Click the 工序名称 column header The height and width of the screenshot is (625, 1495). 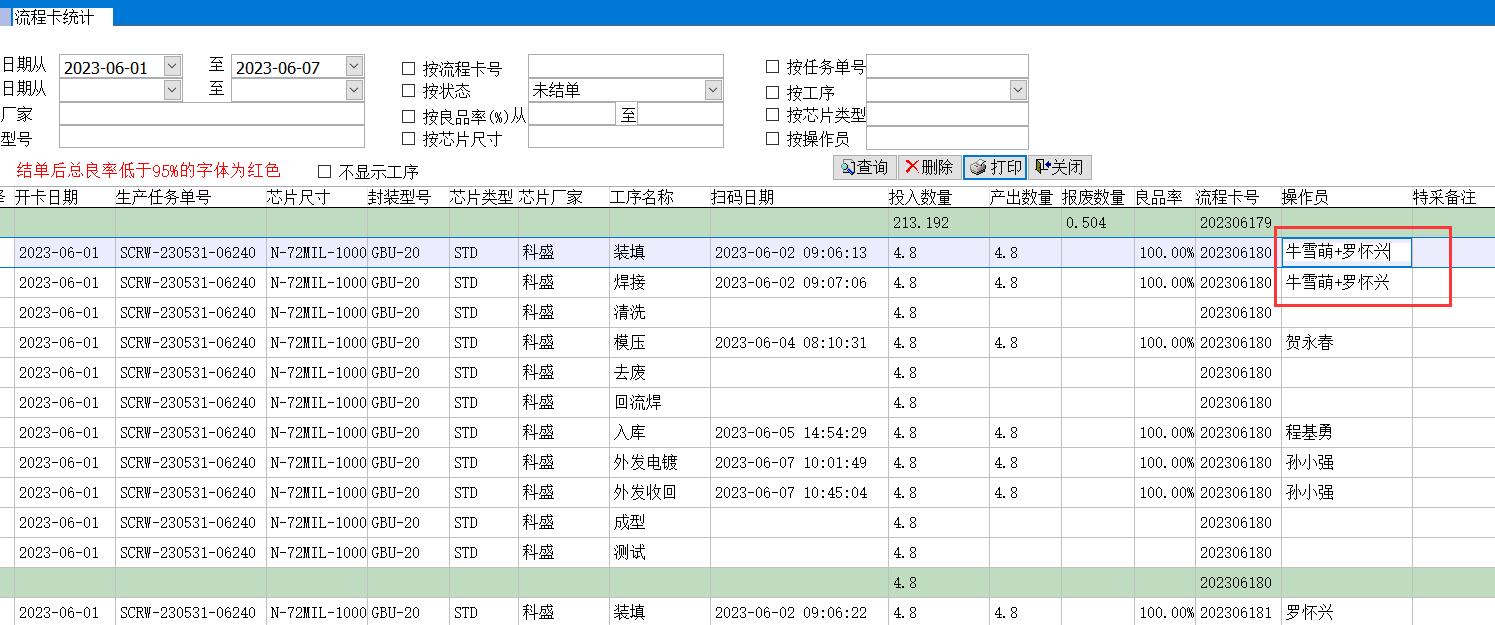pyautogui.click(x=641, y=198)
